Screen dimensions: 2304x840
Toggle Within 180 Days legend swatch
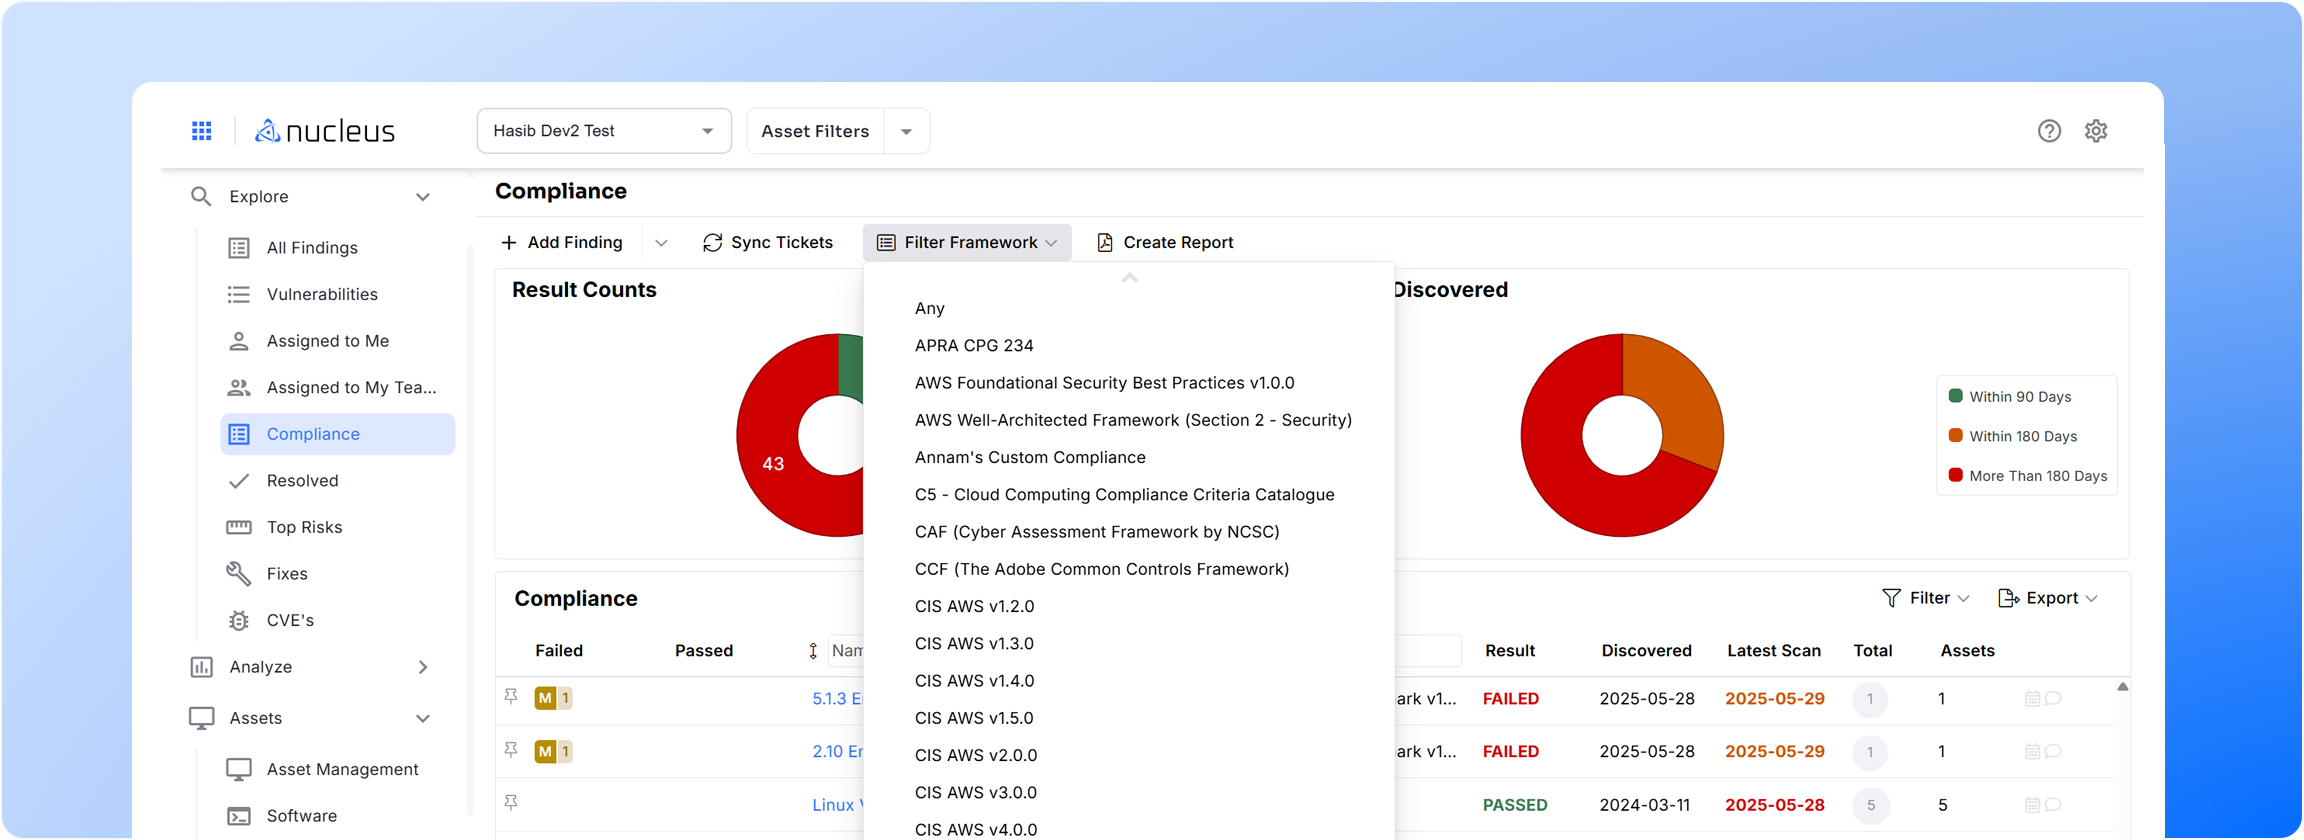1956,436
